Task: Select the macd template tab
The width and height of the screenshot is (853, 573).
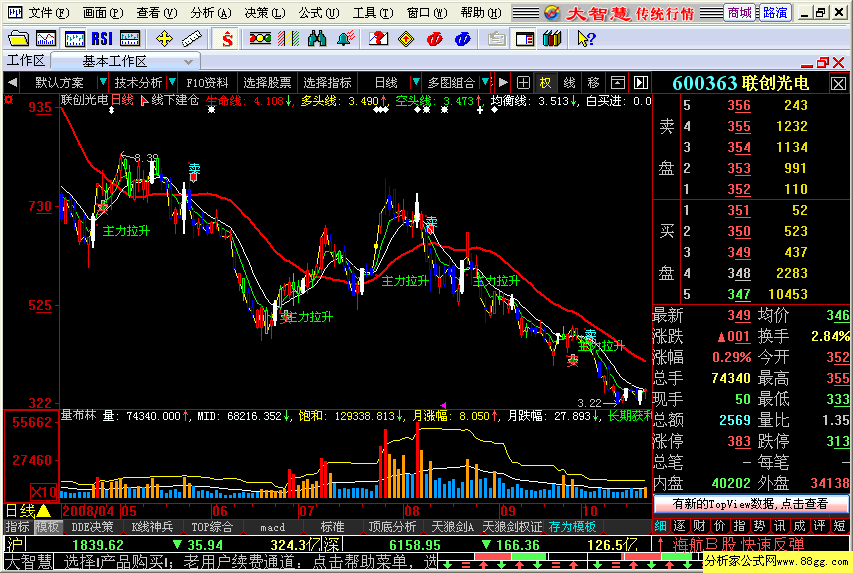Action: click(272, 527)
